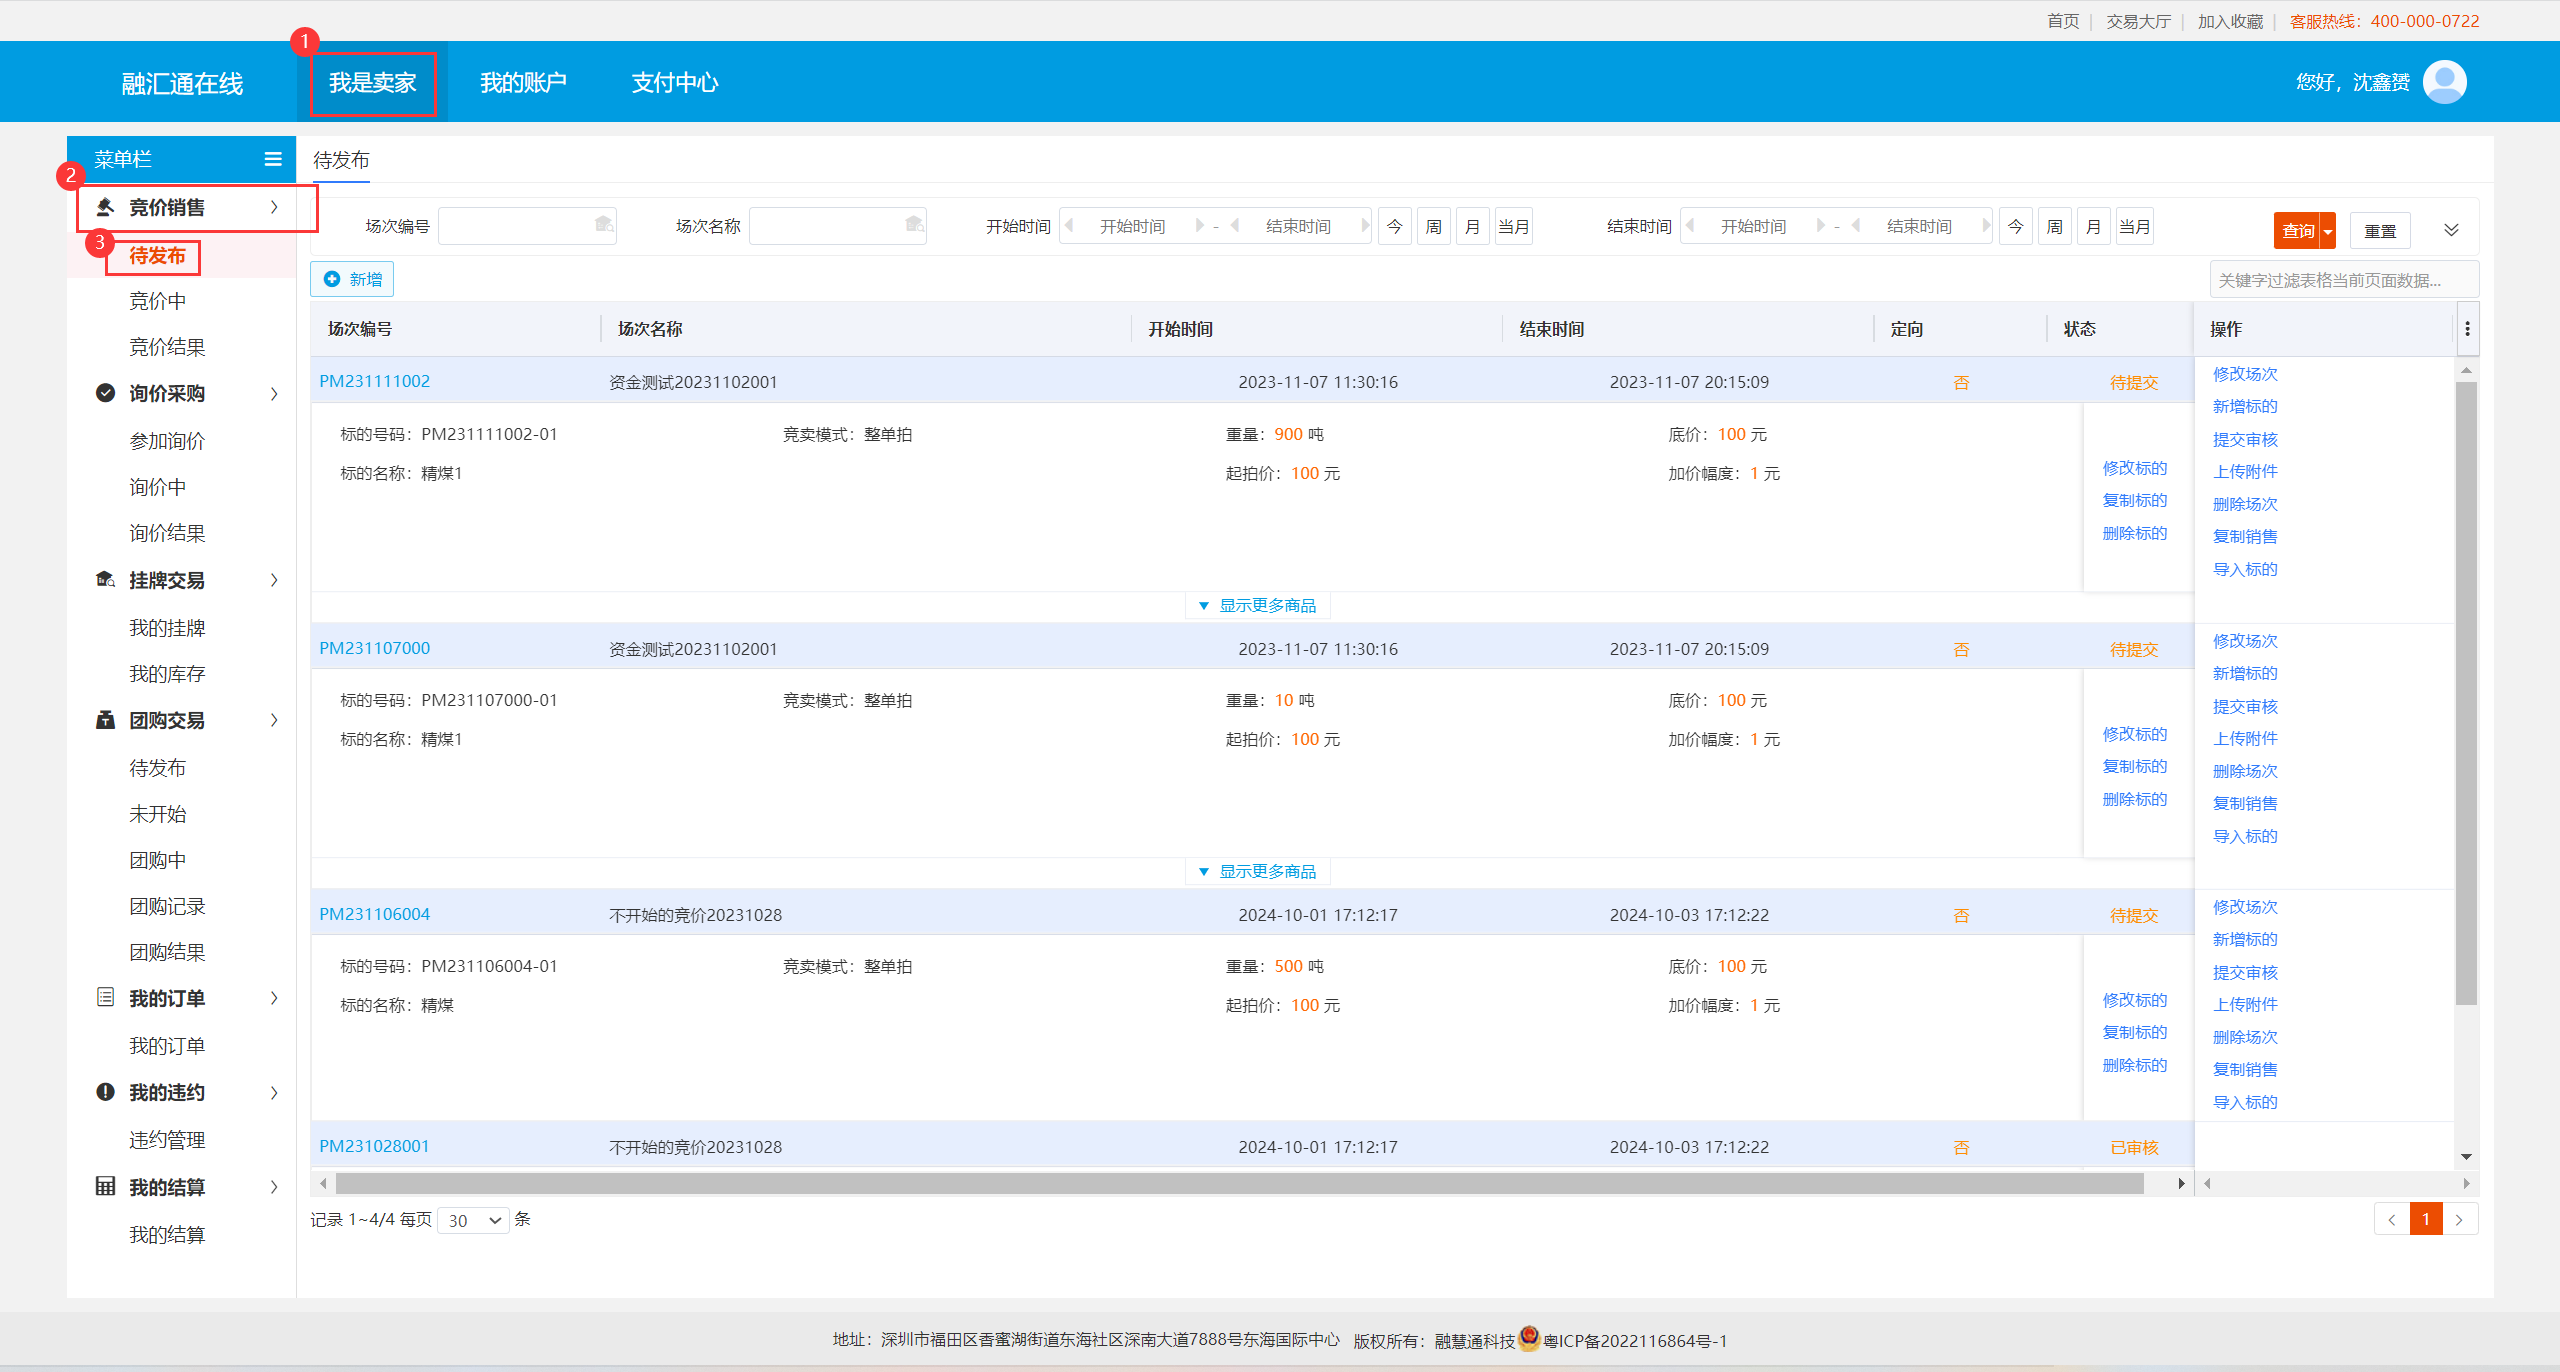
Task: Collapse the 菜单栏 hamburger icon
Action: [x=273, y=159]
